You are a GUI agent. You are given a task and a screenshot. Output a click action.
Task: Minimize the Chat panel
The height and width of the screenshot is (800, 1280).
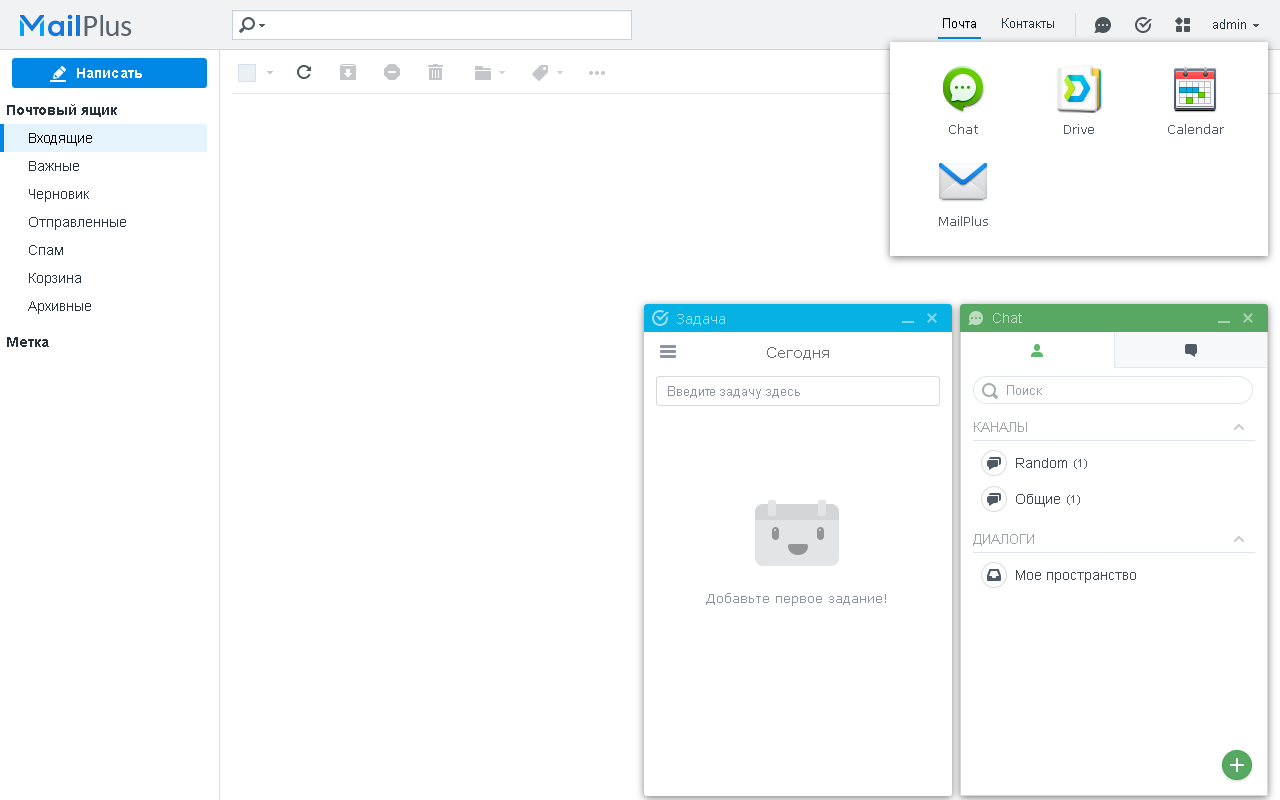[1224, 319]
